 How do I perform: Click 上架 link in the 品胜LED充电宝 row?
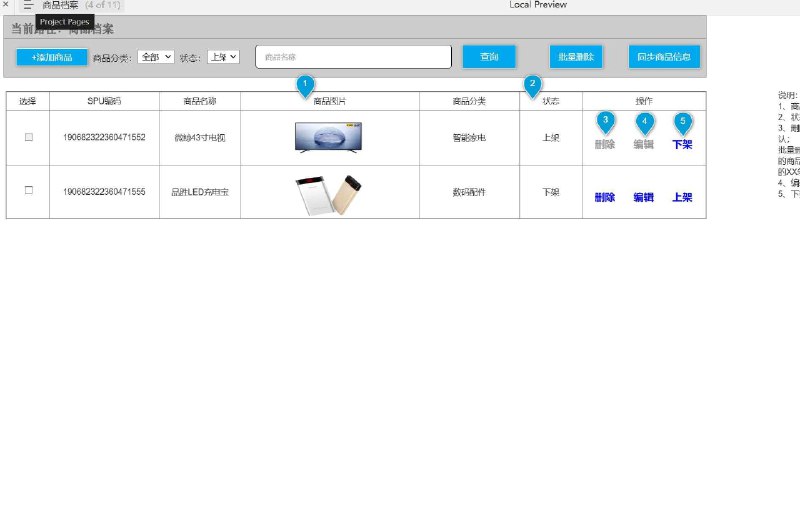click(683, 197)
